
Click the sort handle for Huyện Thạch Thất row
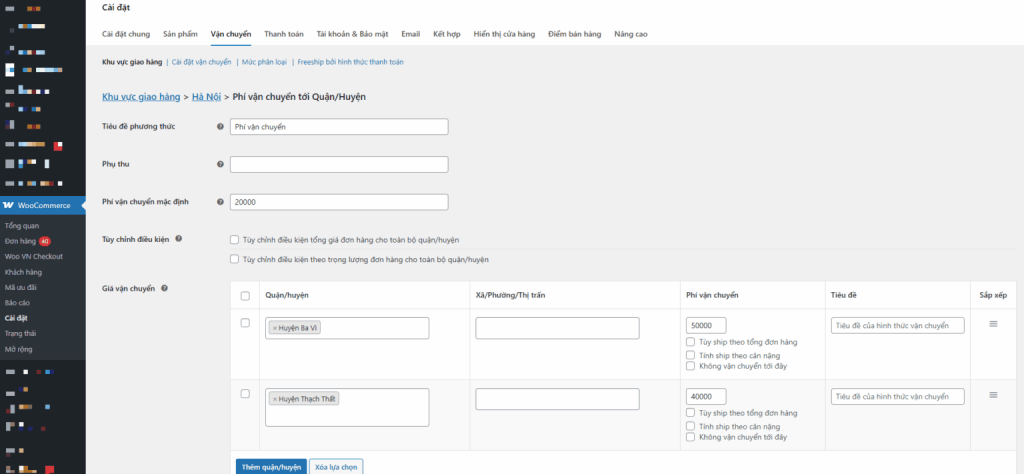pyautogui.click(x=993, y=395)
